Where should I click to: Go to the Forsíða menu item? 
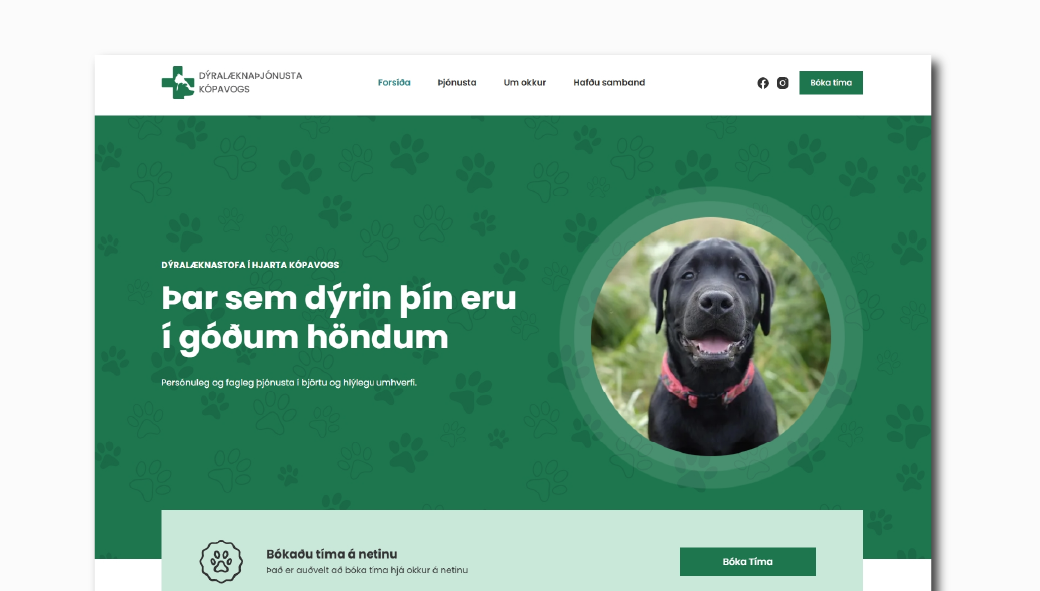394,82
